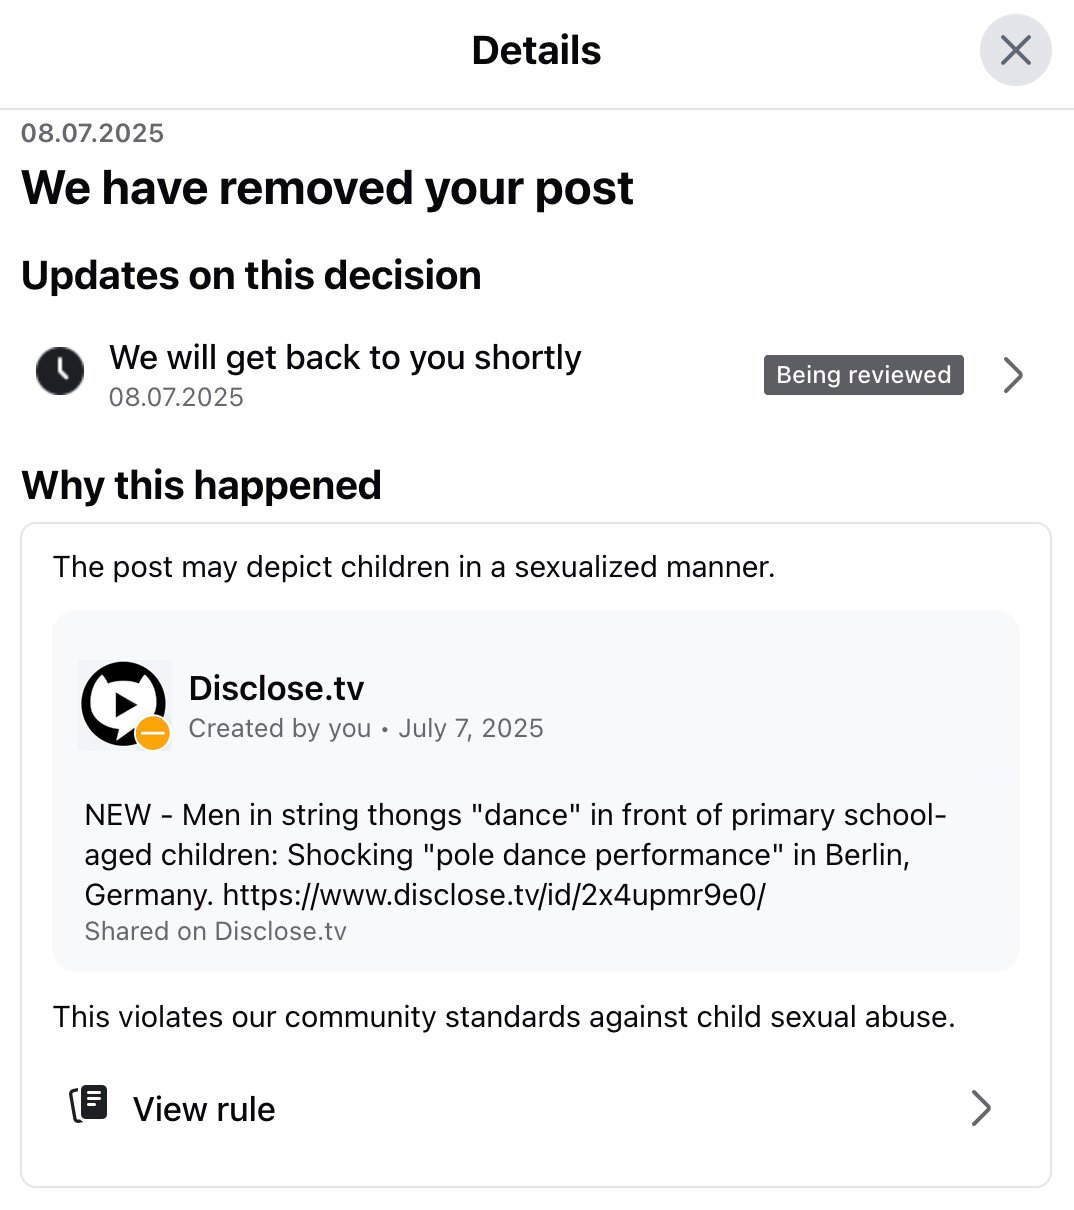The width and height of the screenshot is (1074, 1210).
Task: Select "We will get back to you shortly"
Action: pos(345,358)
